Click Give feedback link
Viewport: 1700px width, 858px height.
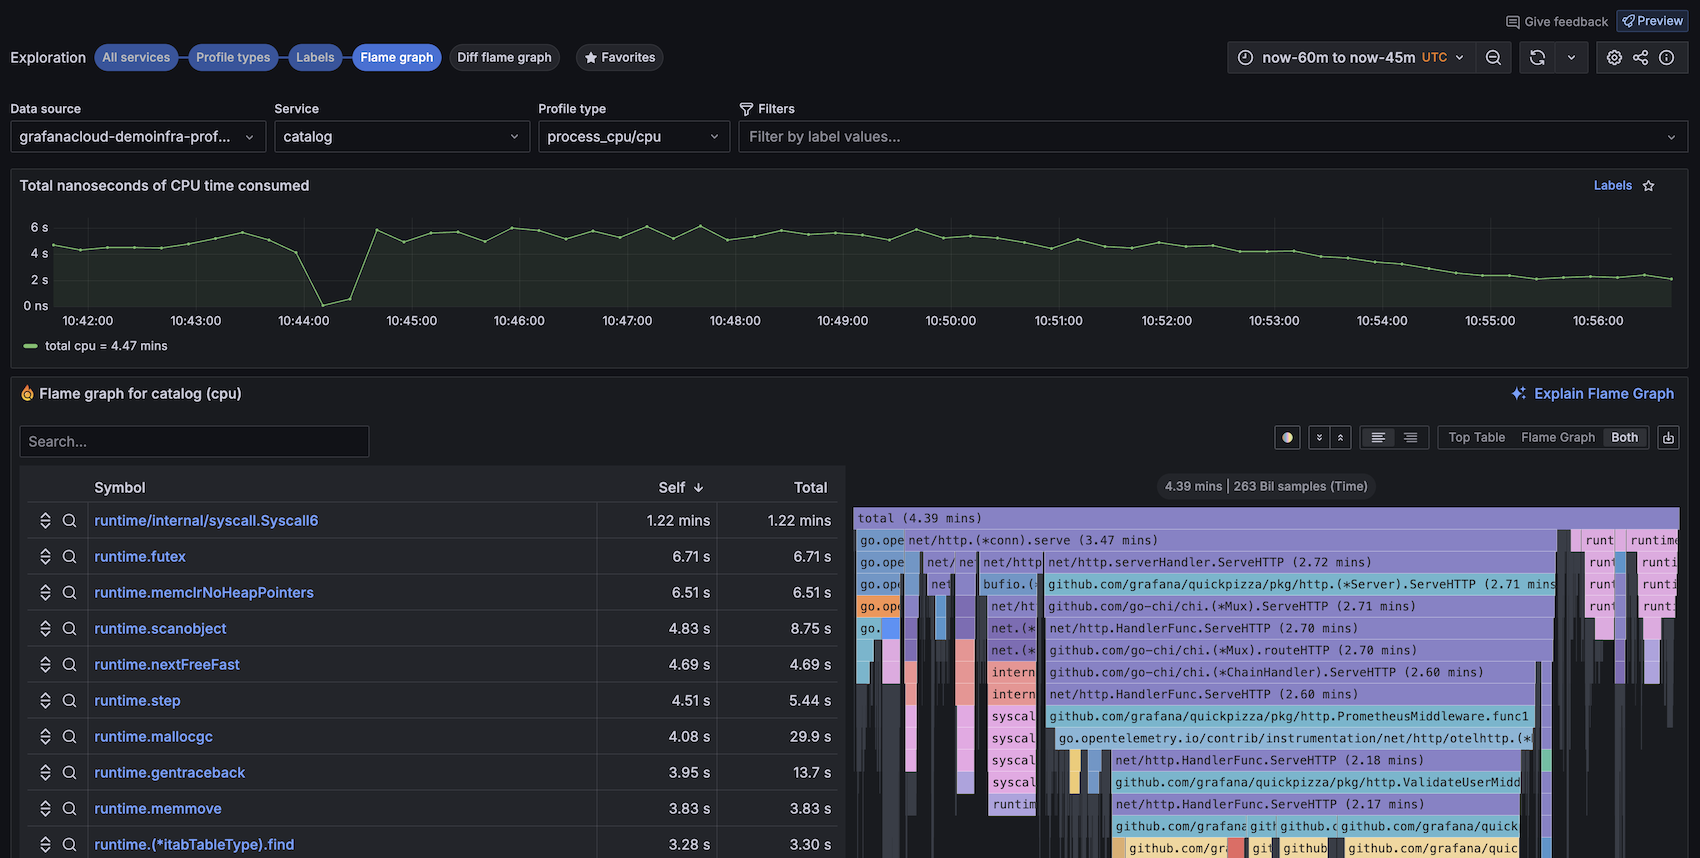pyautogui.click(x=1557, y=22)
